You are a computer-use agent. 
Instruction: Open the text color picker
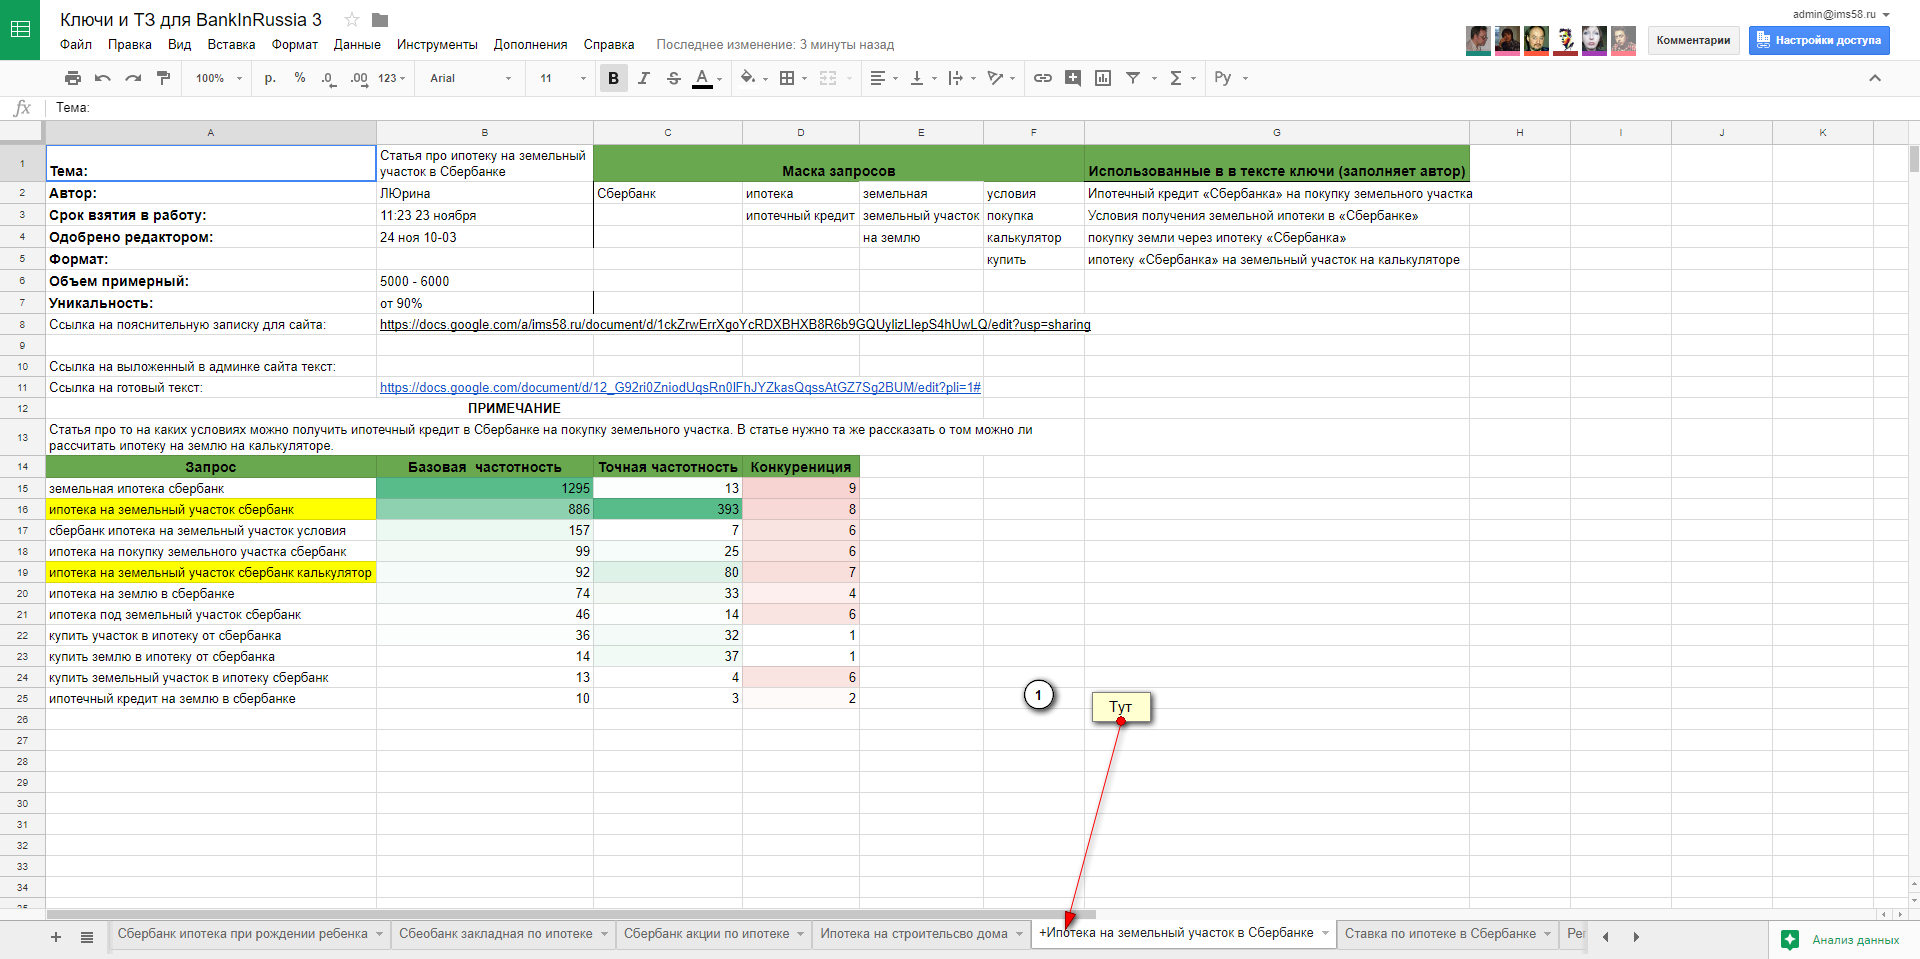(703, 78)
